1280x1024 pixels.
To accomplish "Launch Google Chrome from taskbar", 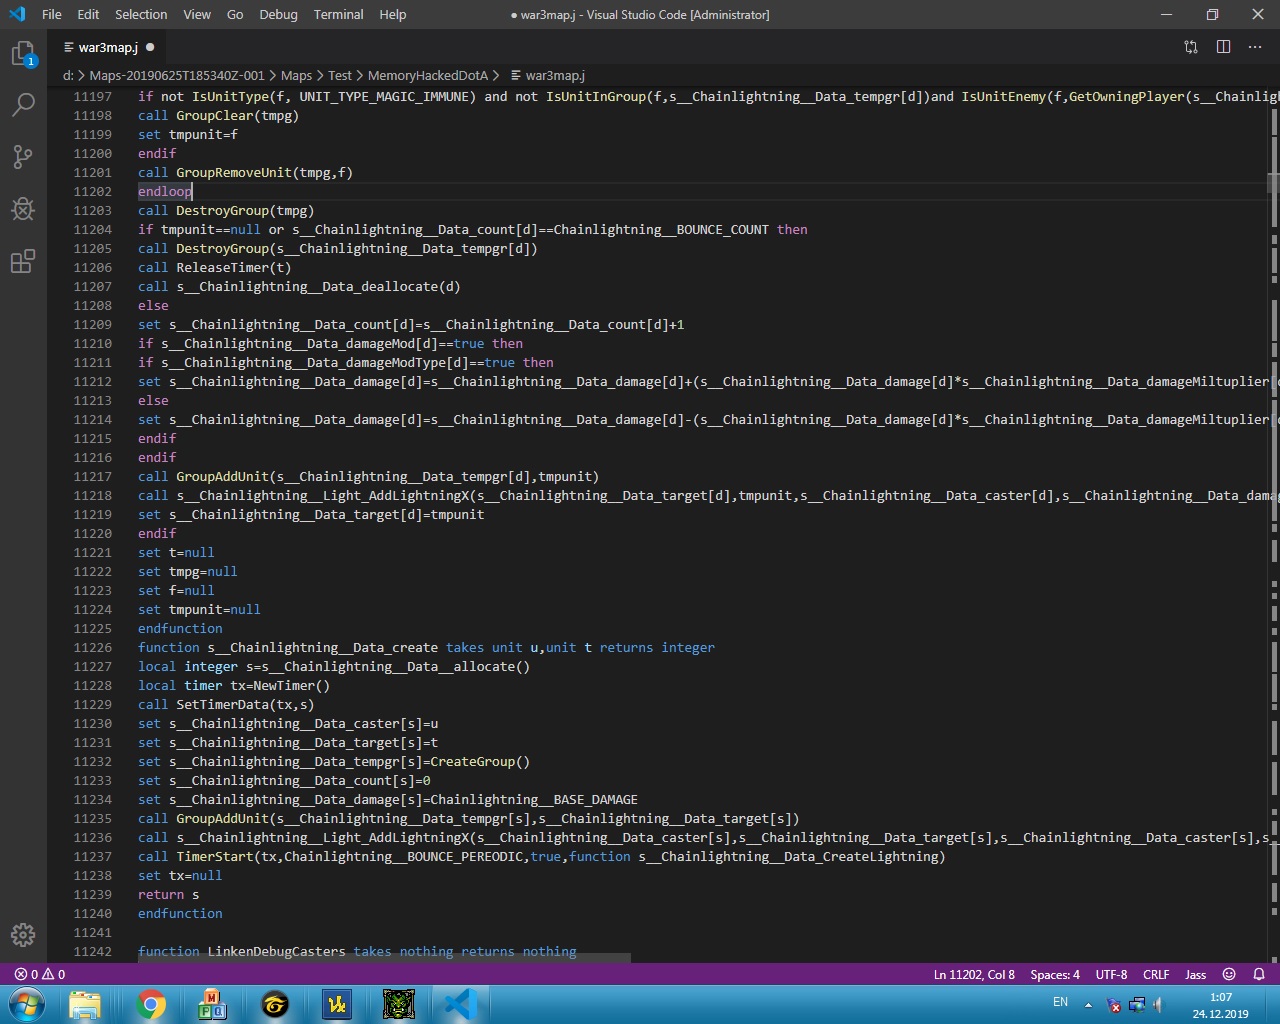I will click(151, 1004).
